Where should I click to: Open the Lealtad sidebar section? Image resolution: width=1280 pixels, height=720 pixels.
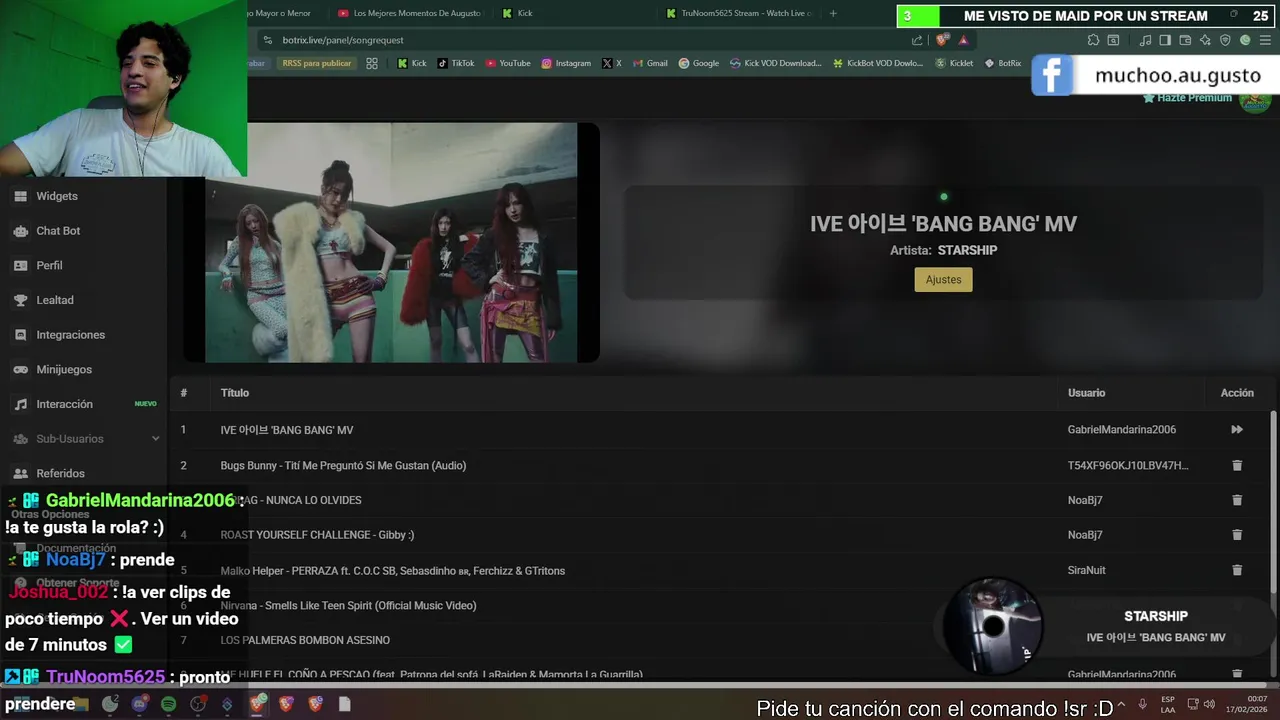55,300
